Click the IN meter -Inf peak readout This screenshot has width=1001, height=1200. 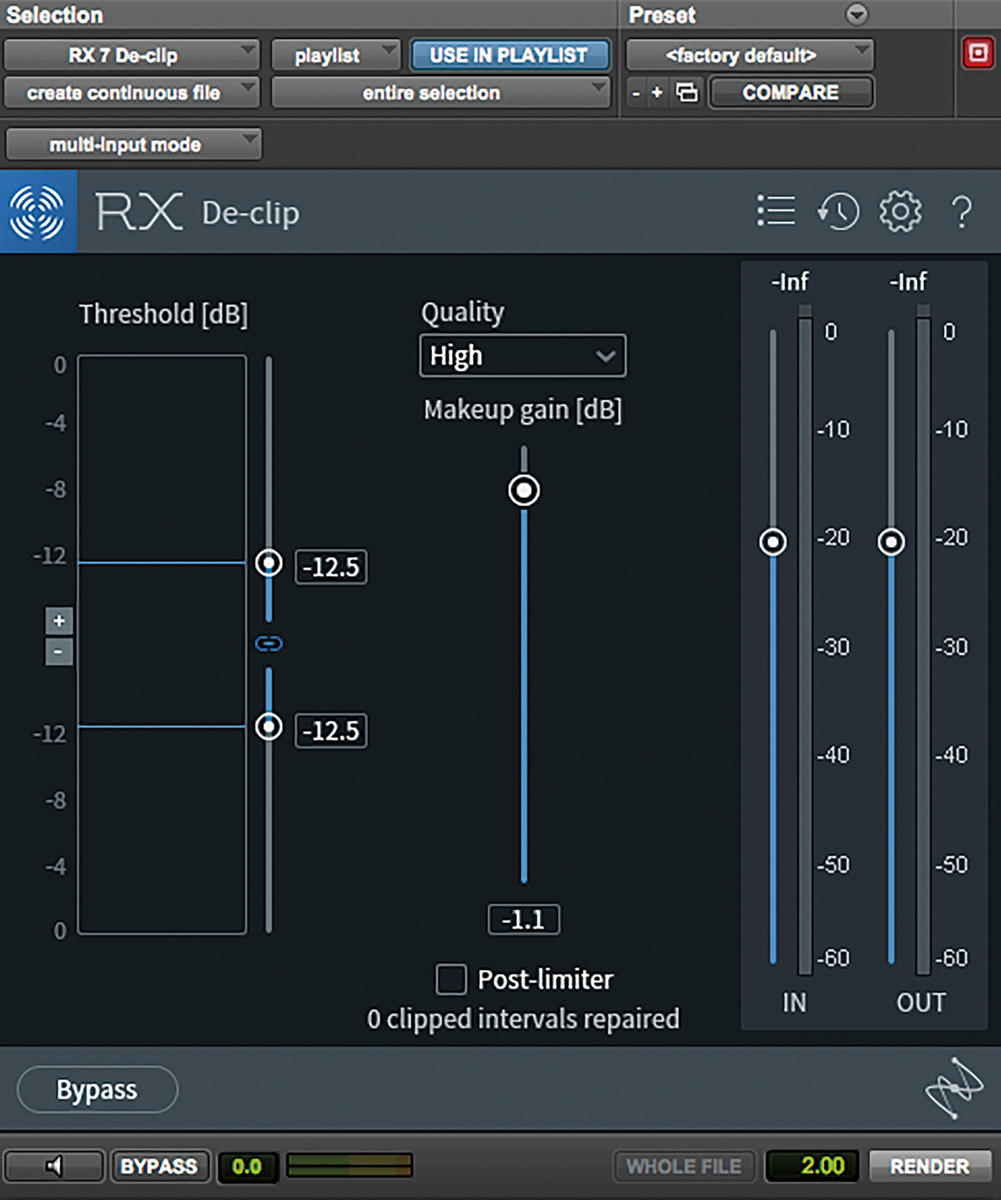pyautogui.click(x=790, y=282)
